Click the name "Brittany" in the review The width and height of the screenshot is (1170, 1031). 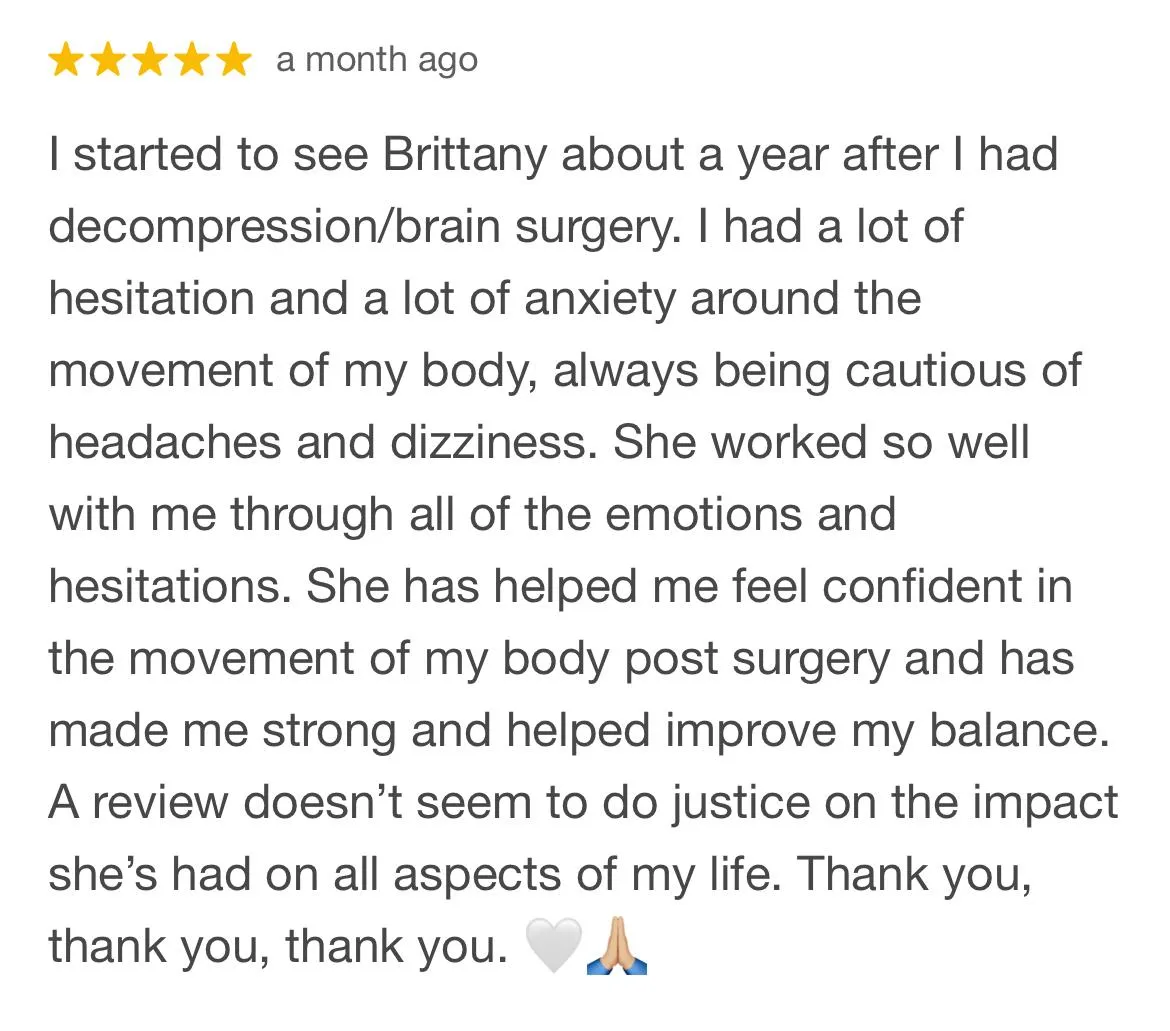tap(464, 156)
